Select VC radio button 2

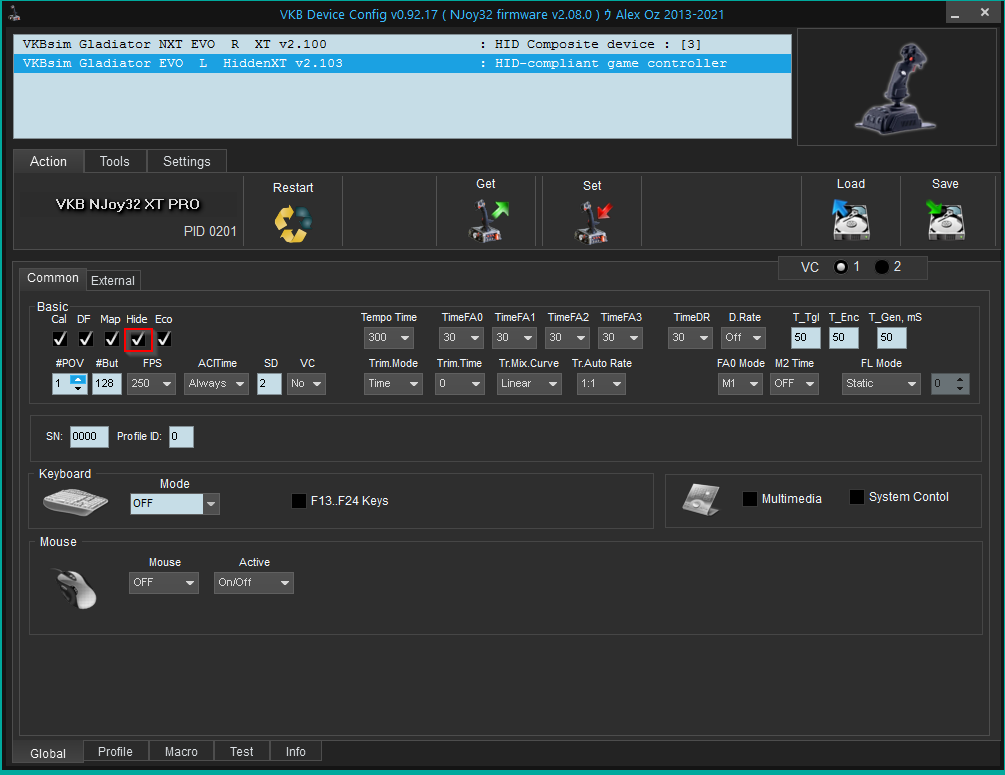point(882,267)
